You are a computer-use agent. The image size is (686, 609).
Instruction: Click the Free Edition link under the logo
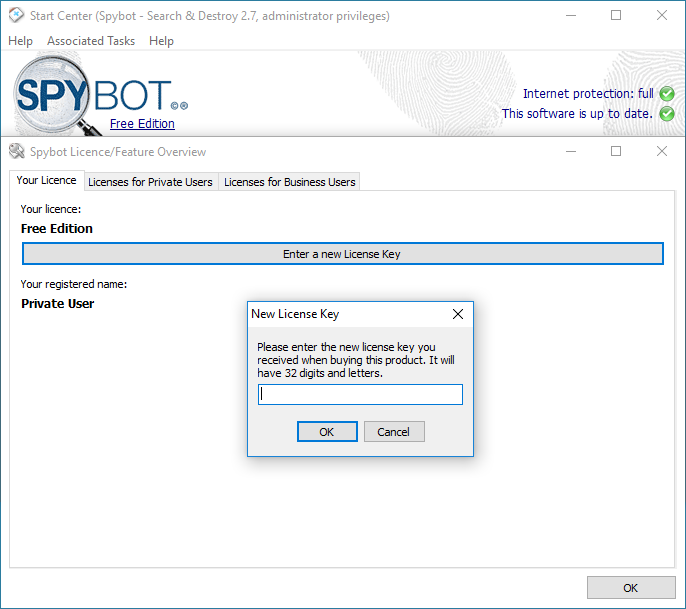coord(142,124)
